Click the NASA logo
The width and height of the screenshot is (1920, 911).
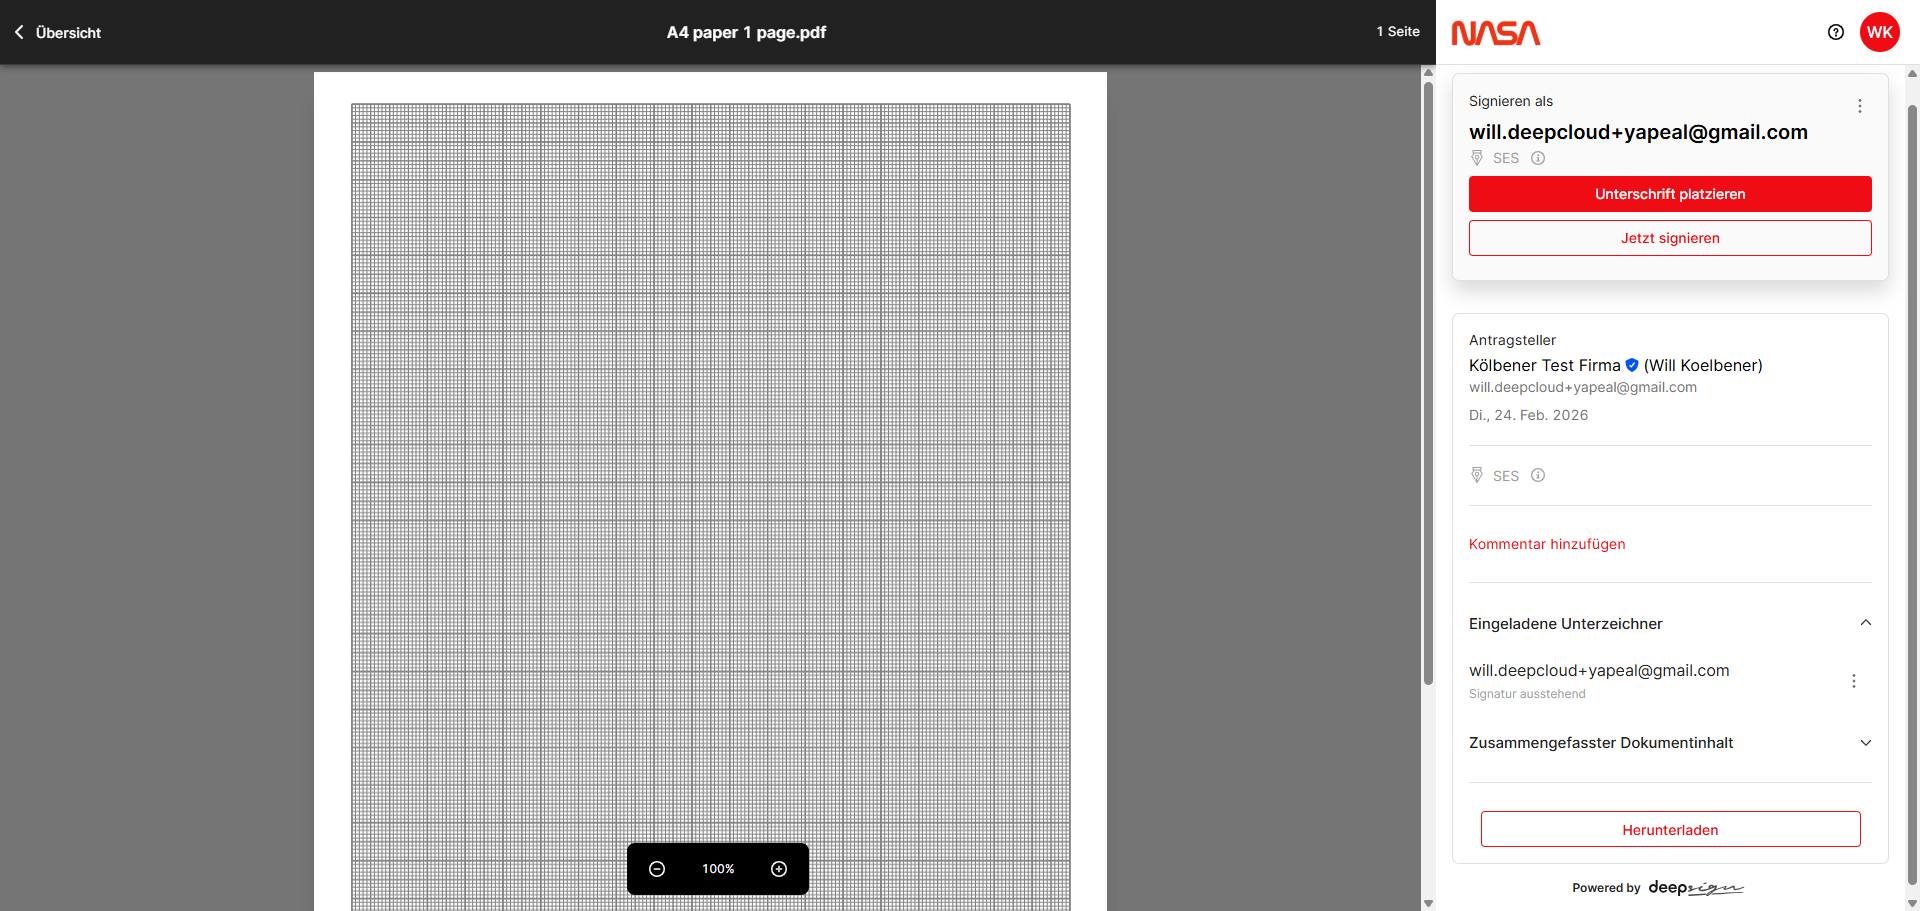point(1495,33)
